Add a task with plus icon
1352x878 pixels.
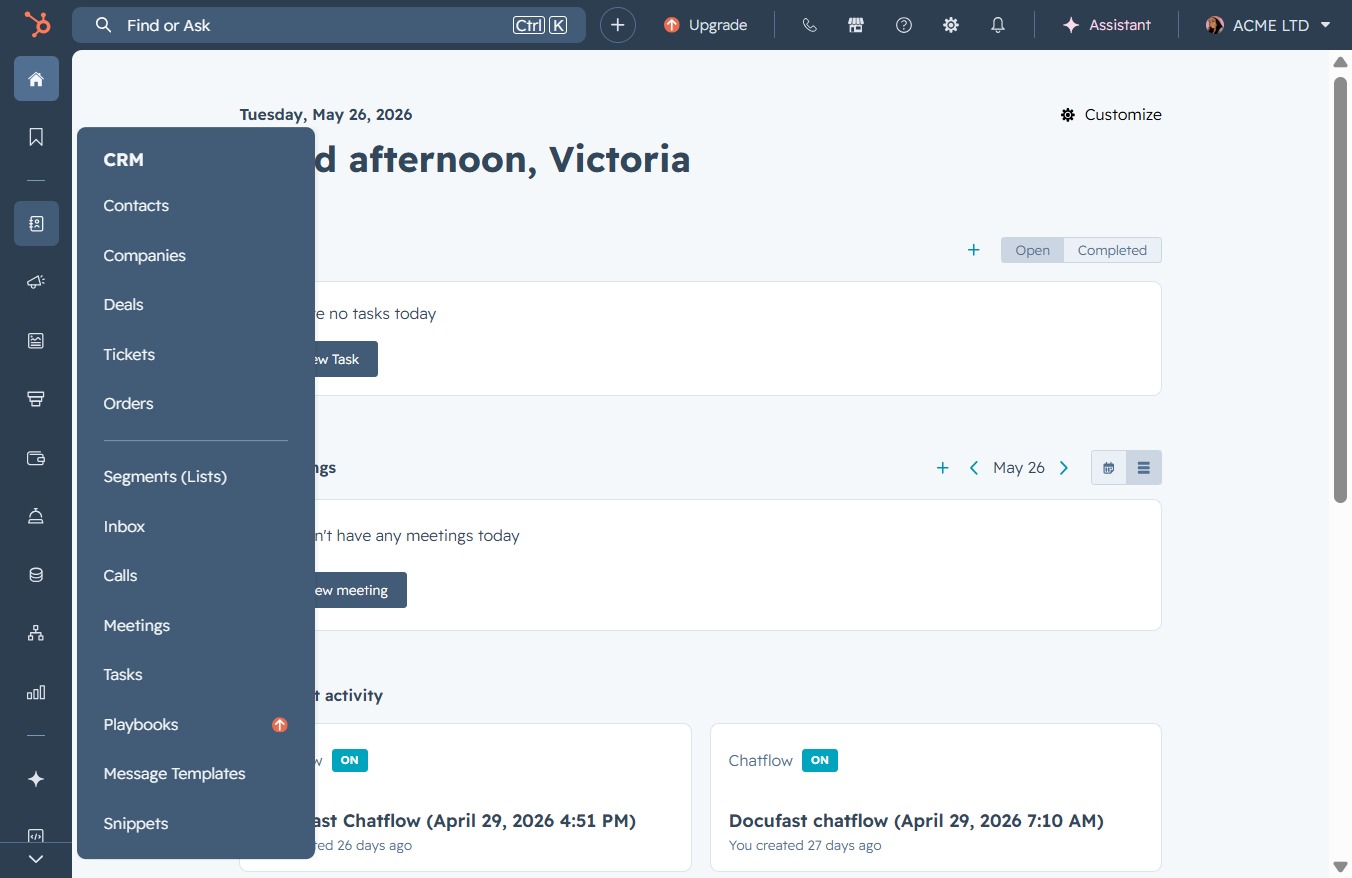[973, 250]
